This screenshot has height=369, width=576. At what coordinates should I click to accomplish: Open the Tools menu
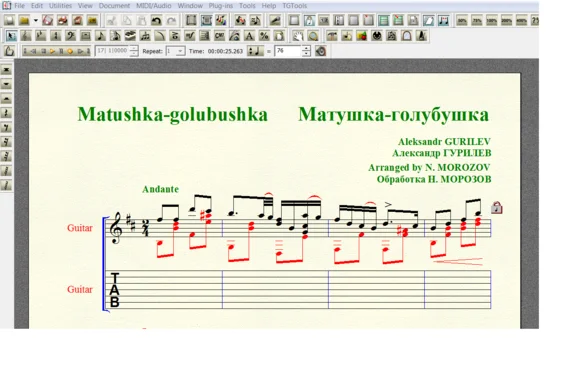pyautogui.click(x=247, y=6)
